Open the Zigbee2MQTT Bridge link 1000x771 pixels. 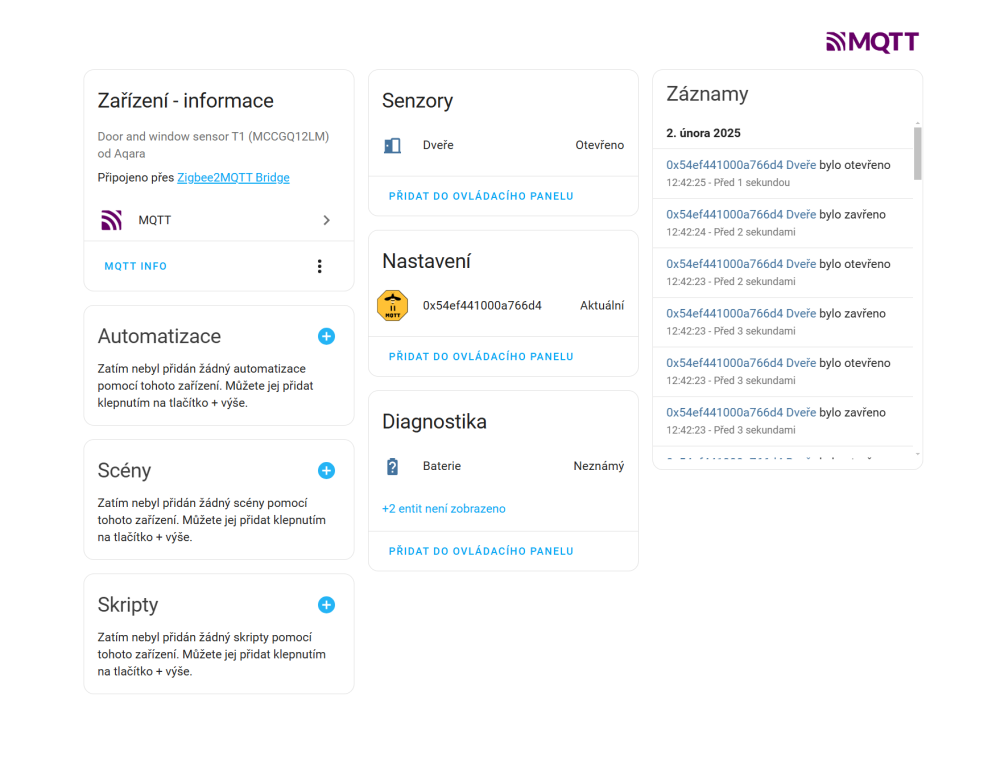coord(233,178)
